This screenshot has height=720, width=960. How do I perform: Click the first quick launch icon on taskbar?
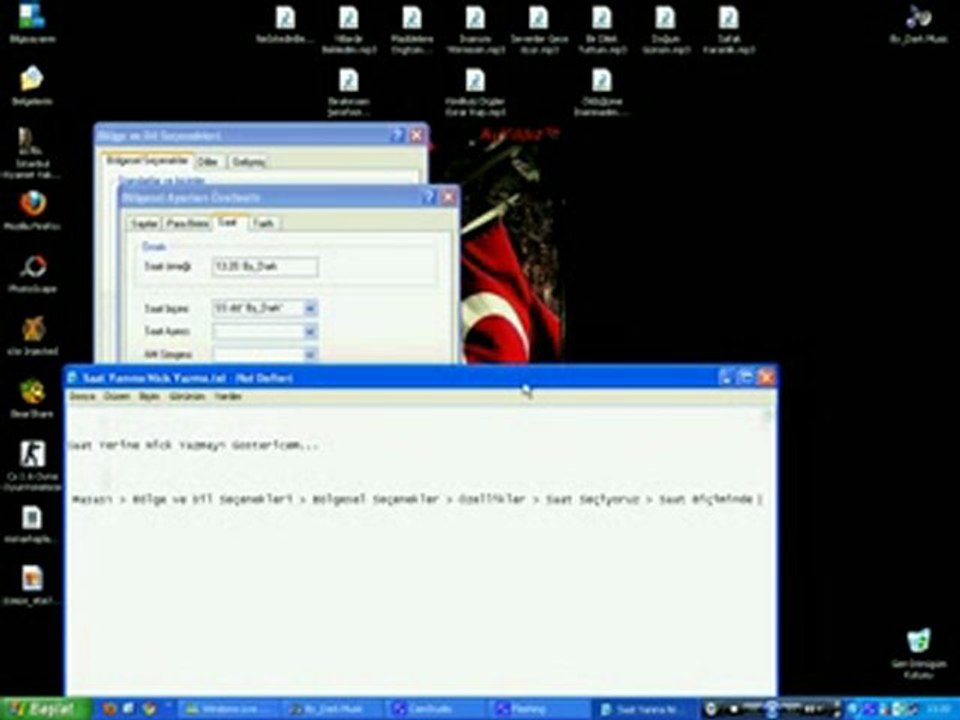110,709
